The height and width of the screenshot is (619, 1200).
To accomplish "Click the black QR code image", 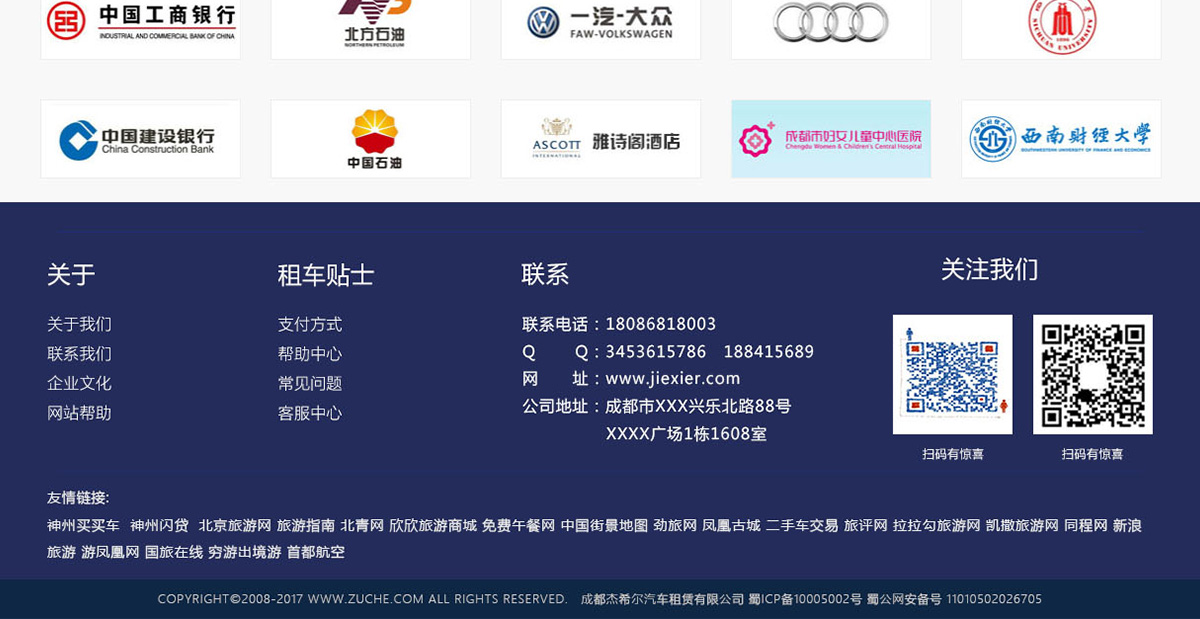I will click(1092, 374).
